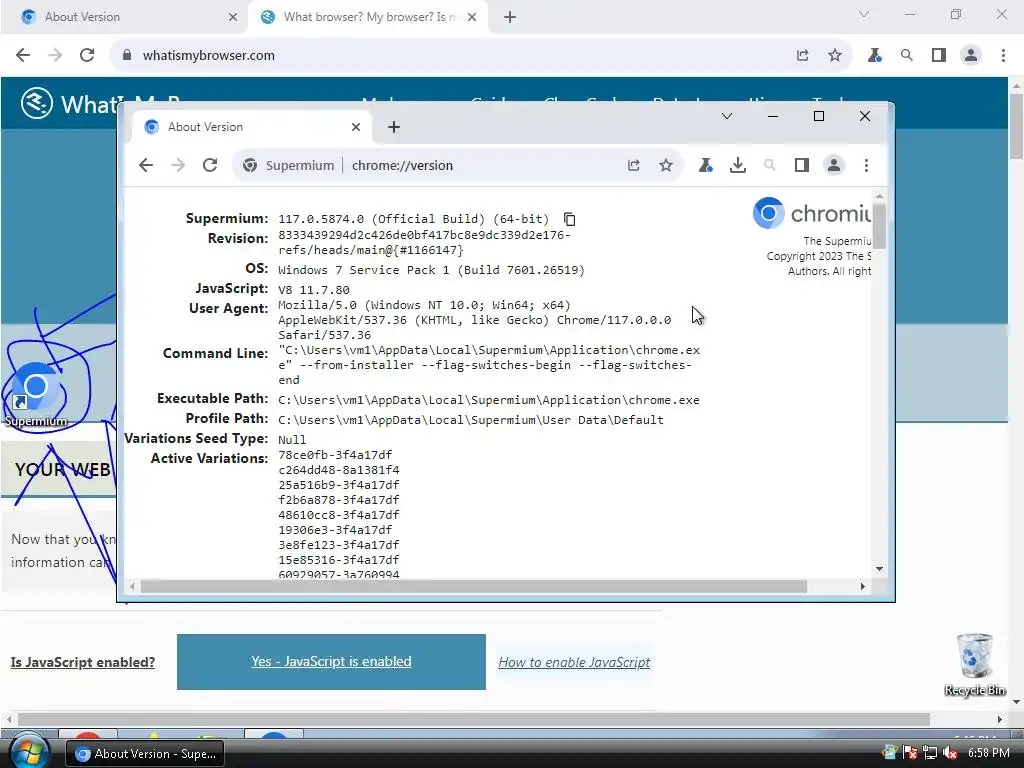Open the profile avatar in the front window
The image size is (1024, 768).
834,165
